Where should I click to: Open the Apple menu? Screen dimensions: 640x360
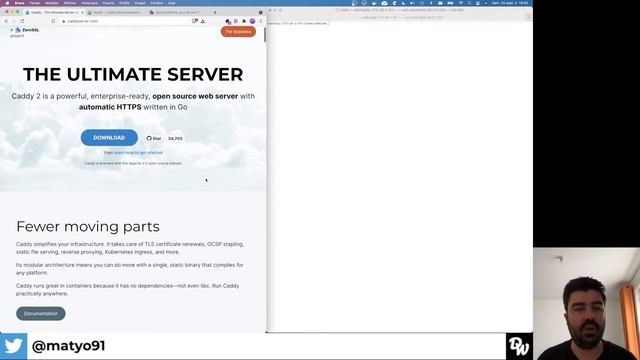pos(7,3)
